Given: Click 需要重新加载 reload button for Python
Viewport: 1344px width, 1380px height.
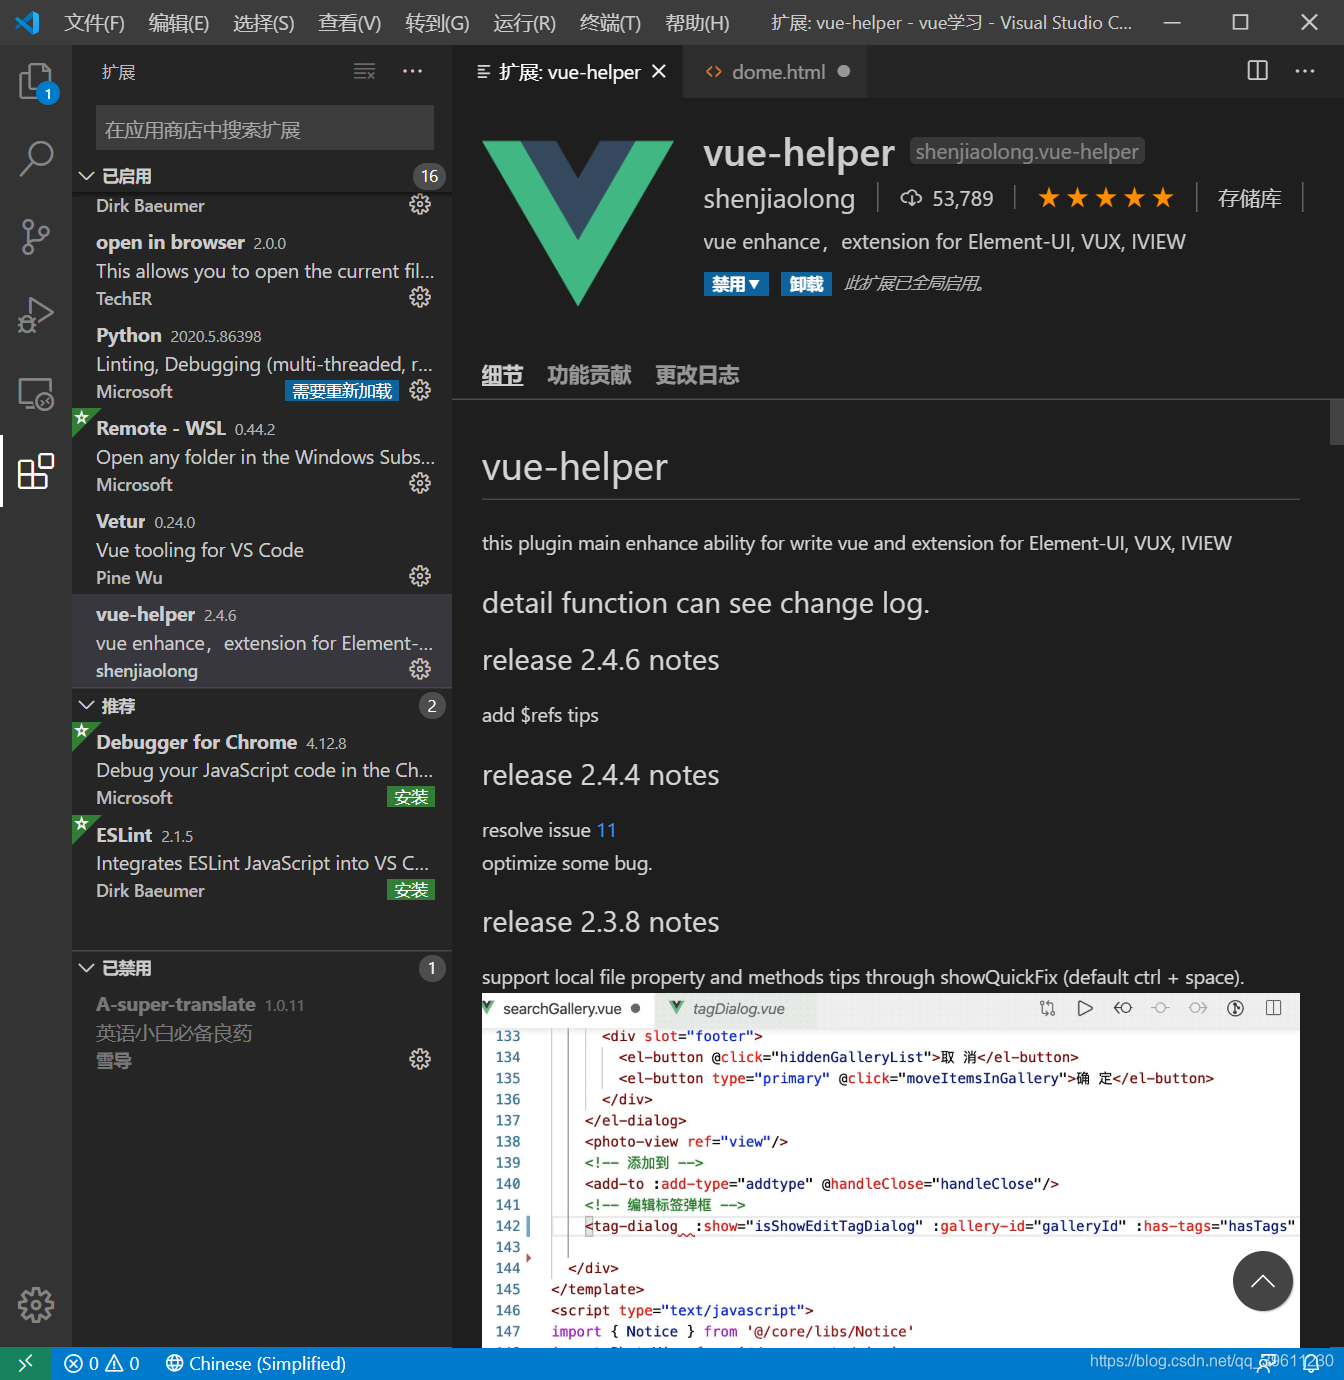Looking at the screenshot, I should [x=342, y=391].
